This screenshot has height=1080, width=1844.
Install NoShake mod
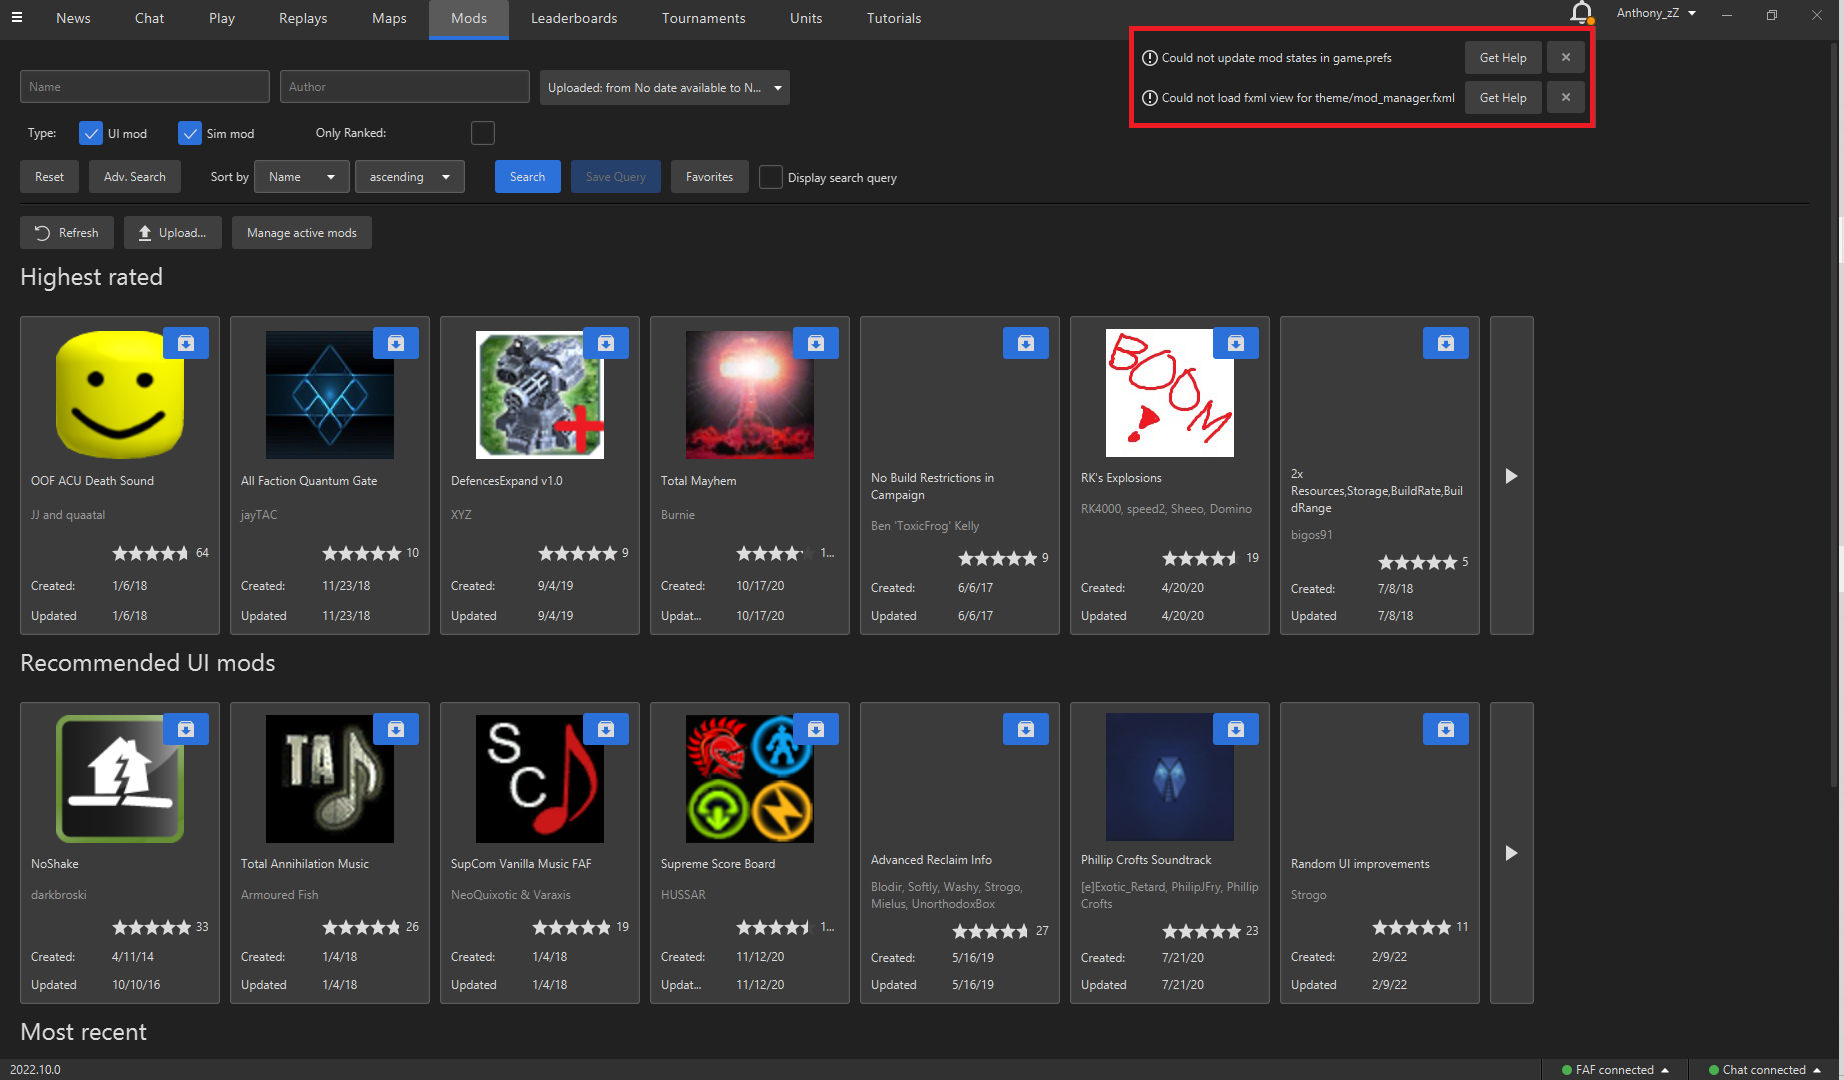[x=186, y=729]
